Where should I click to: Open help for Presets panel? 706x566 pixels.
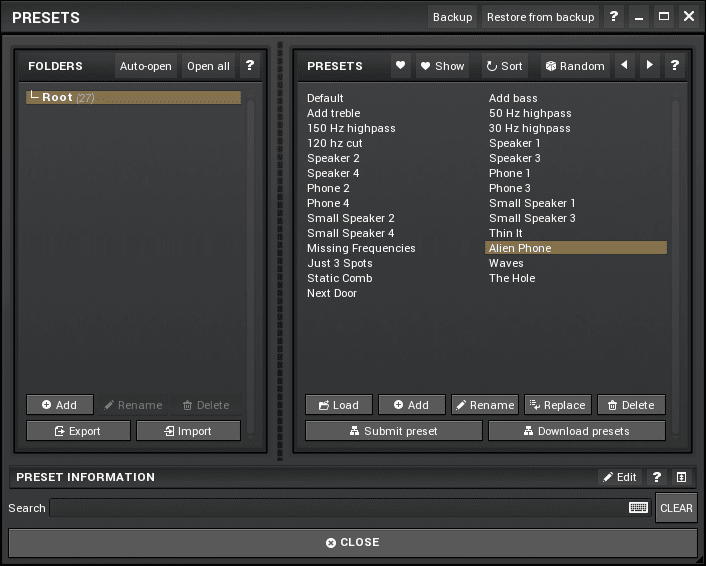674,66
